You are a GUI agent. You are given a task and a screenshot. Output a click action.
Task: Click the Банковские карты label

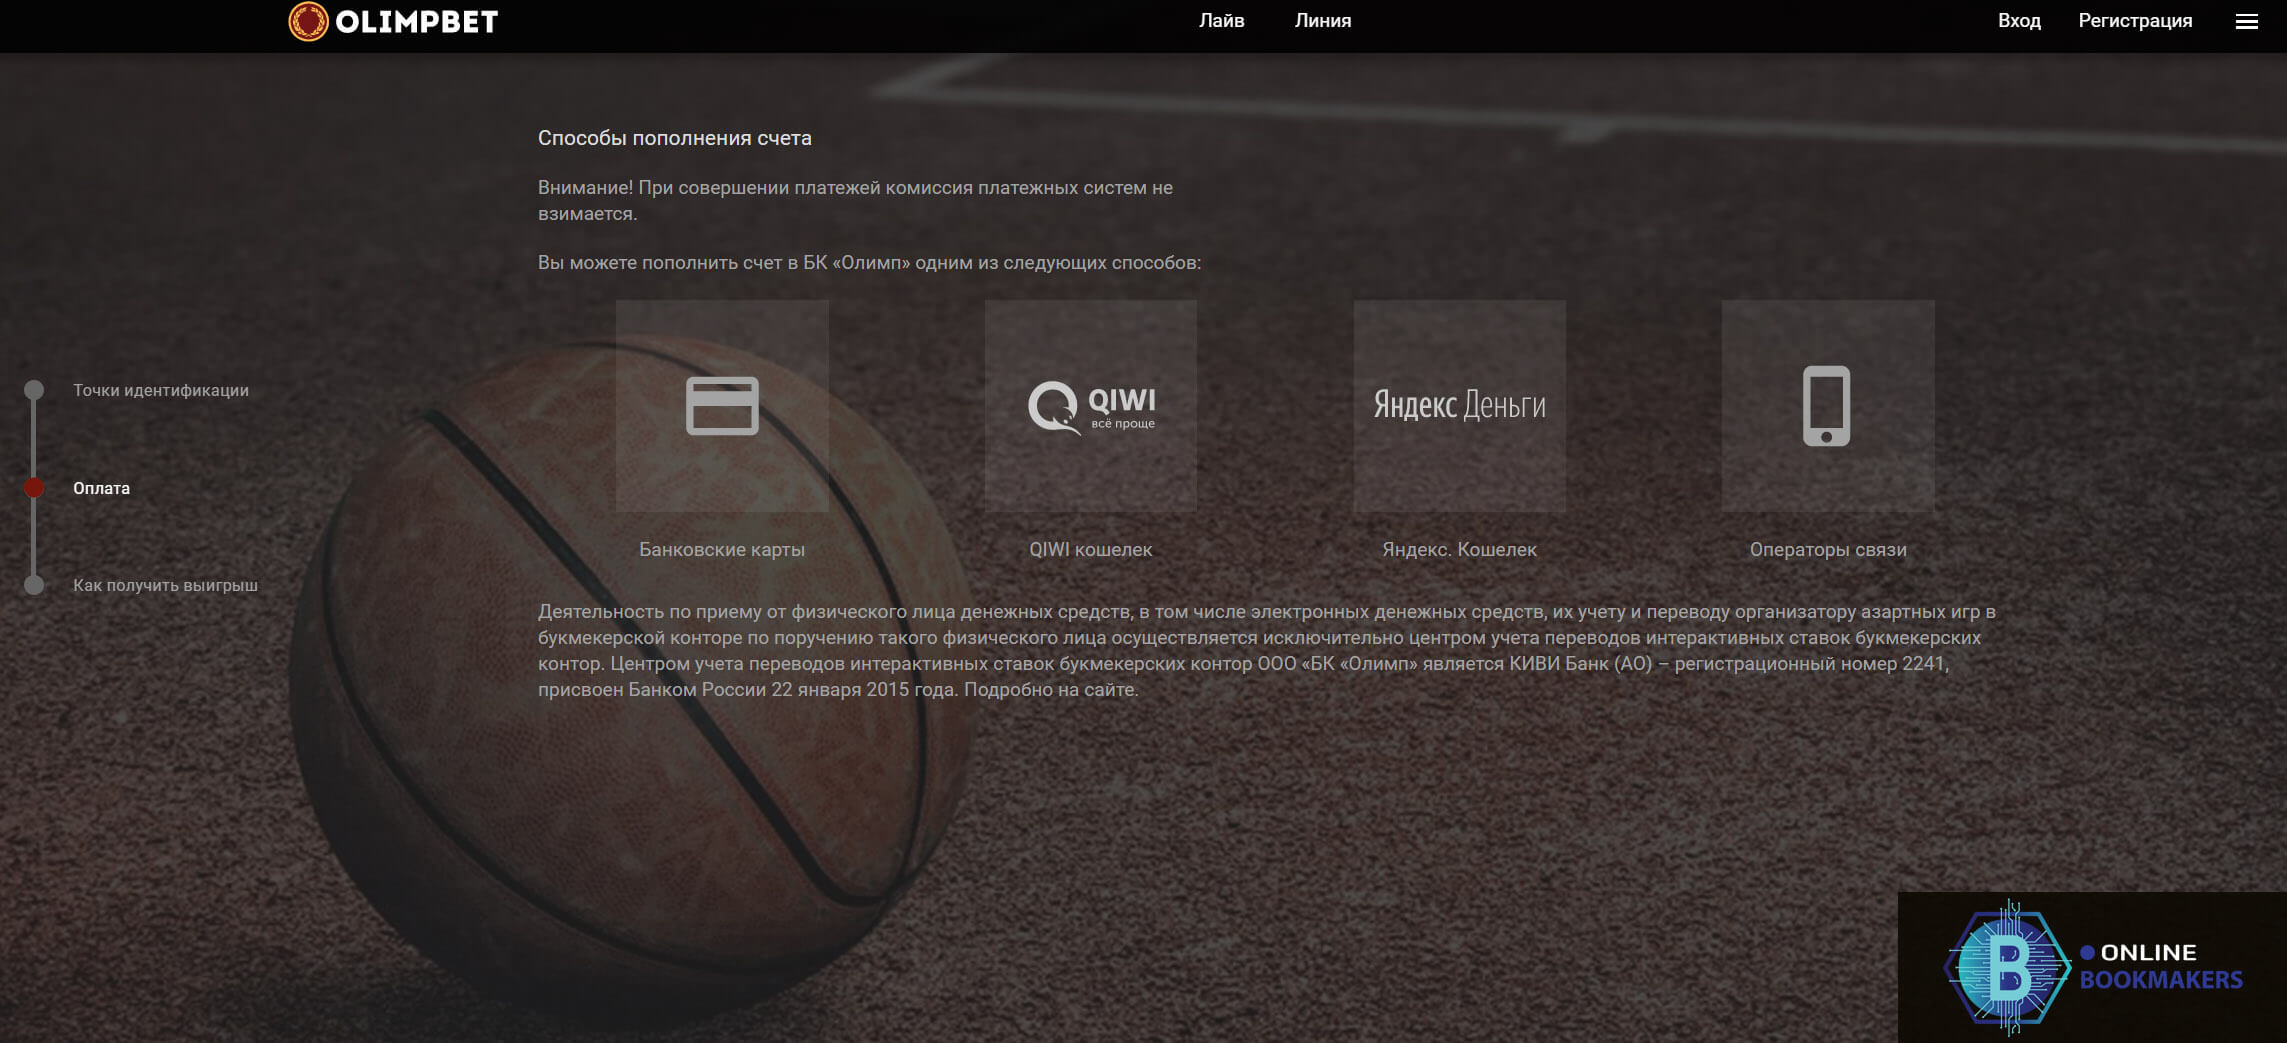[x=721, y=549]
